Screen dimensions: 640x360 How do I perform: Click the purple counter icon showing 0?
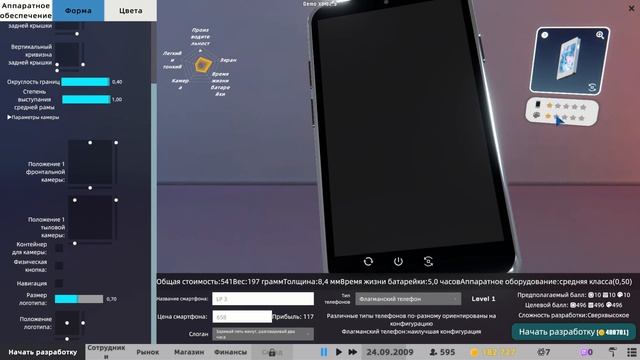coord(587,352)
